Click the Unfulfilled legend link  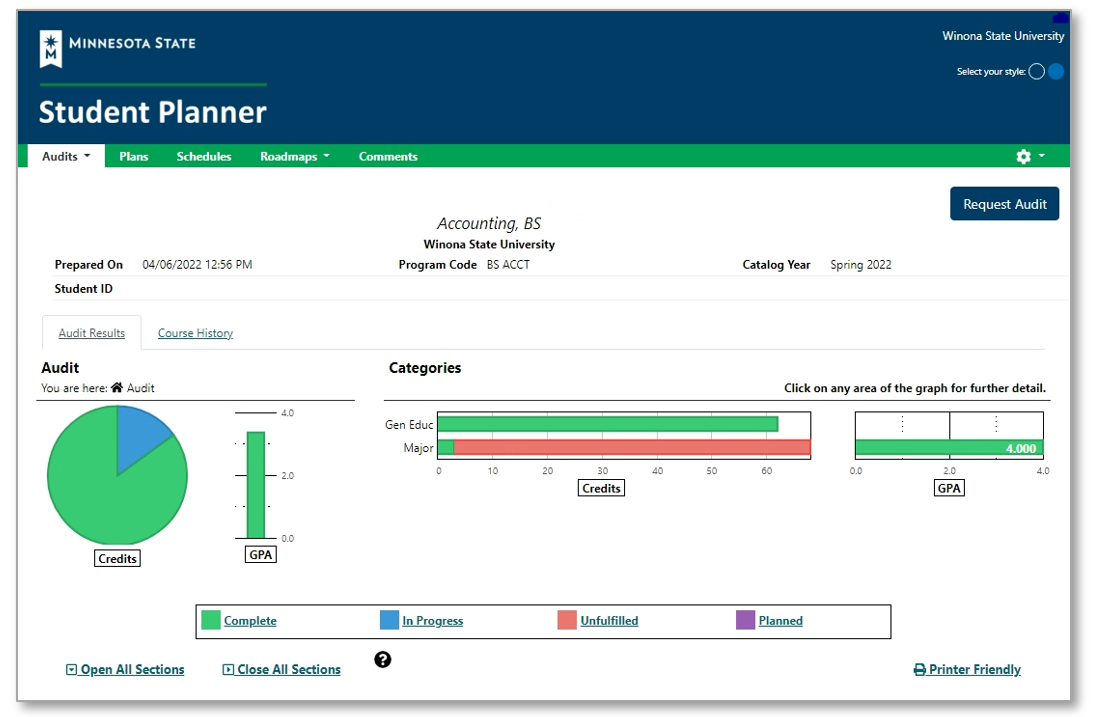point(609,621)
